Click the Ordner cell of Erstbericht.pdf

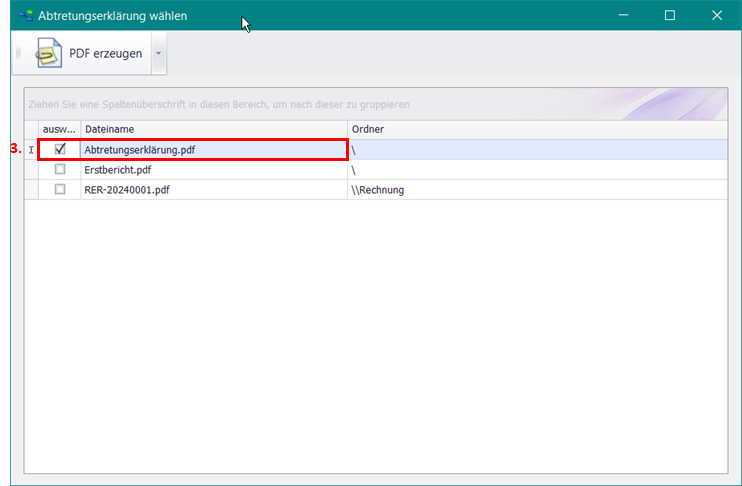coord(536,169)
